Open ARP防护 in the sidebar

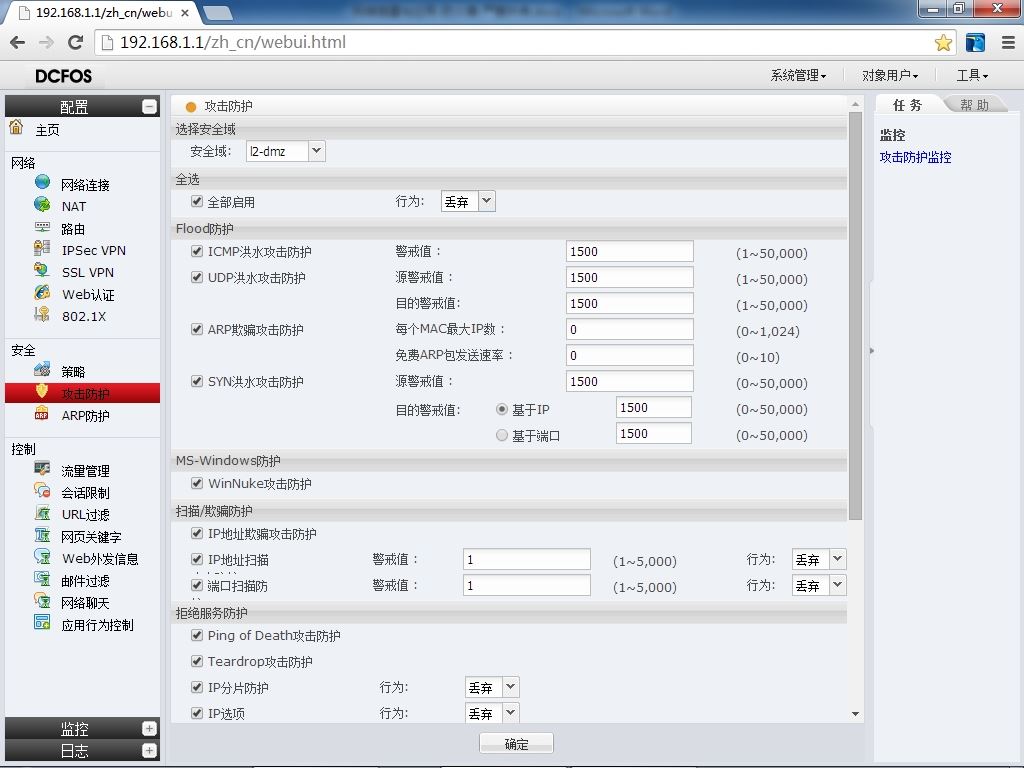[85, 416]
